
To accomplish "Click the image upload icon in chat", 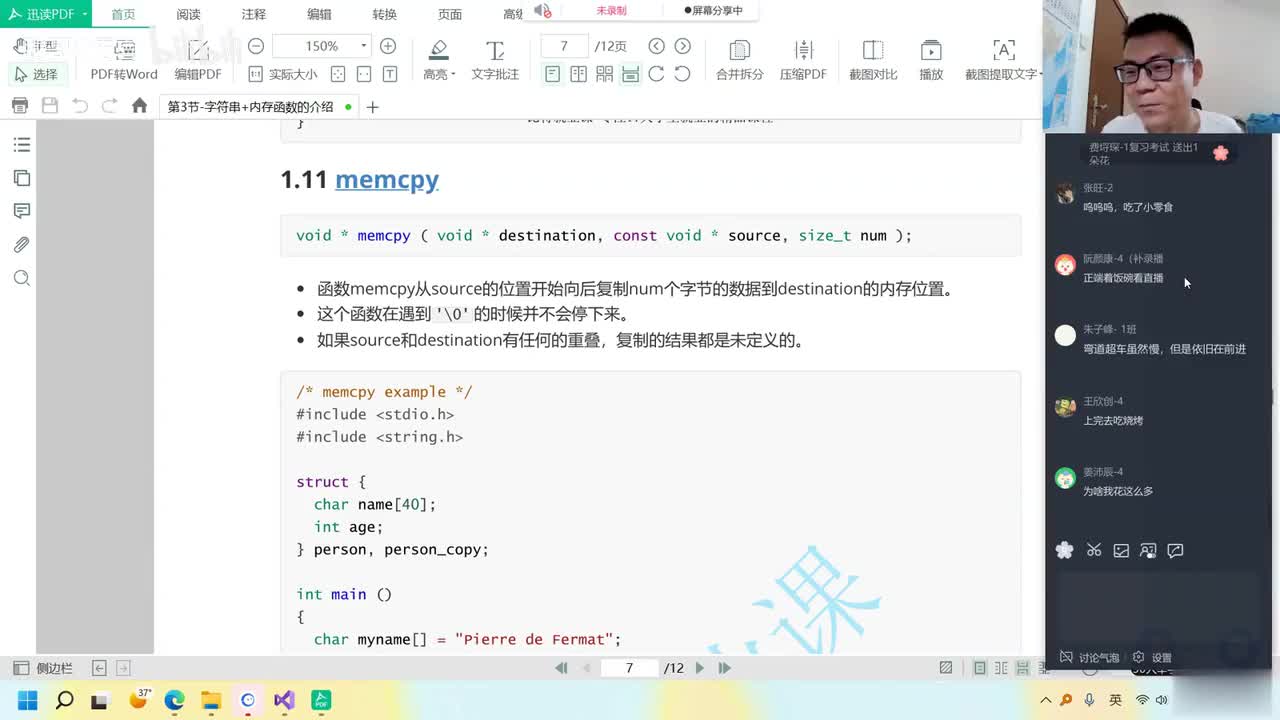I will click(x=1121, y=550).
